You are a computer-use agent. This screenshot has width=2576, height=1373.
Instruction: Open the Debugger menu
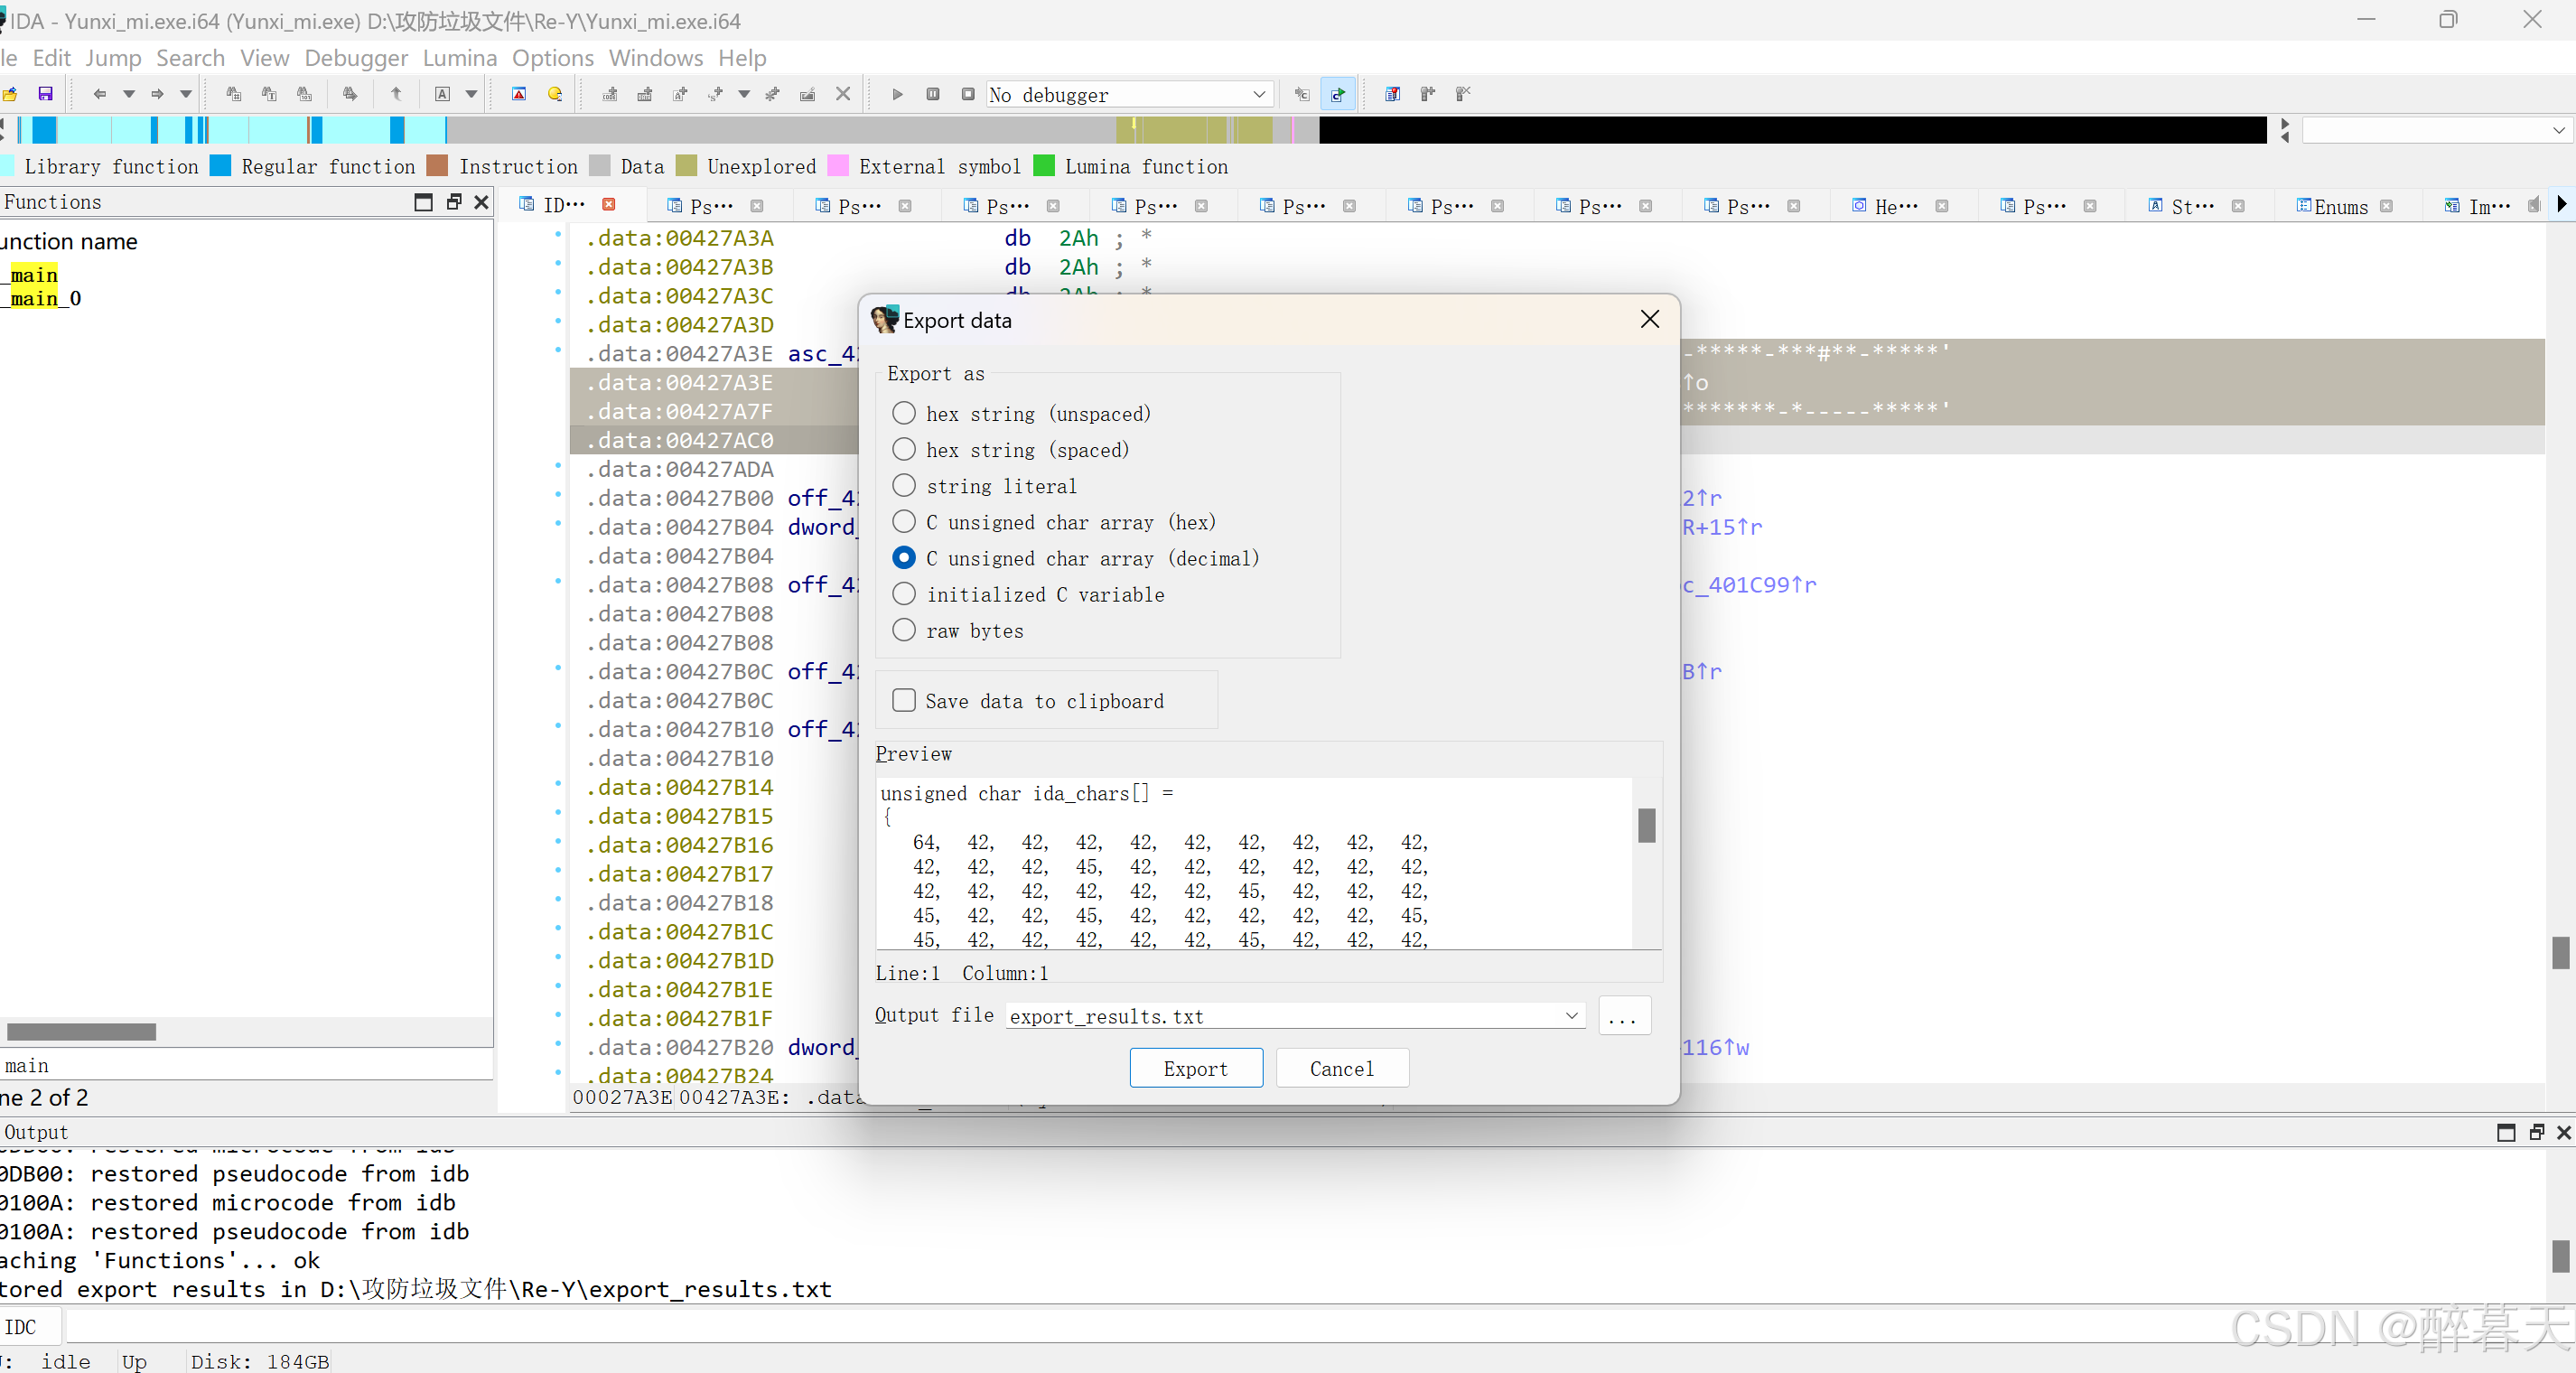[355, 58]
